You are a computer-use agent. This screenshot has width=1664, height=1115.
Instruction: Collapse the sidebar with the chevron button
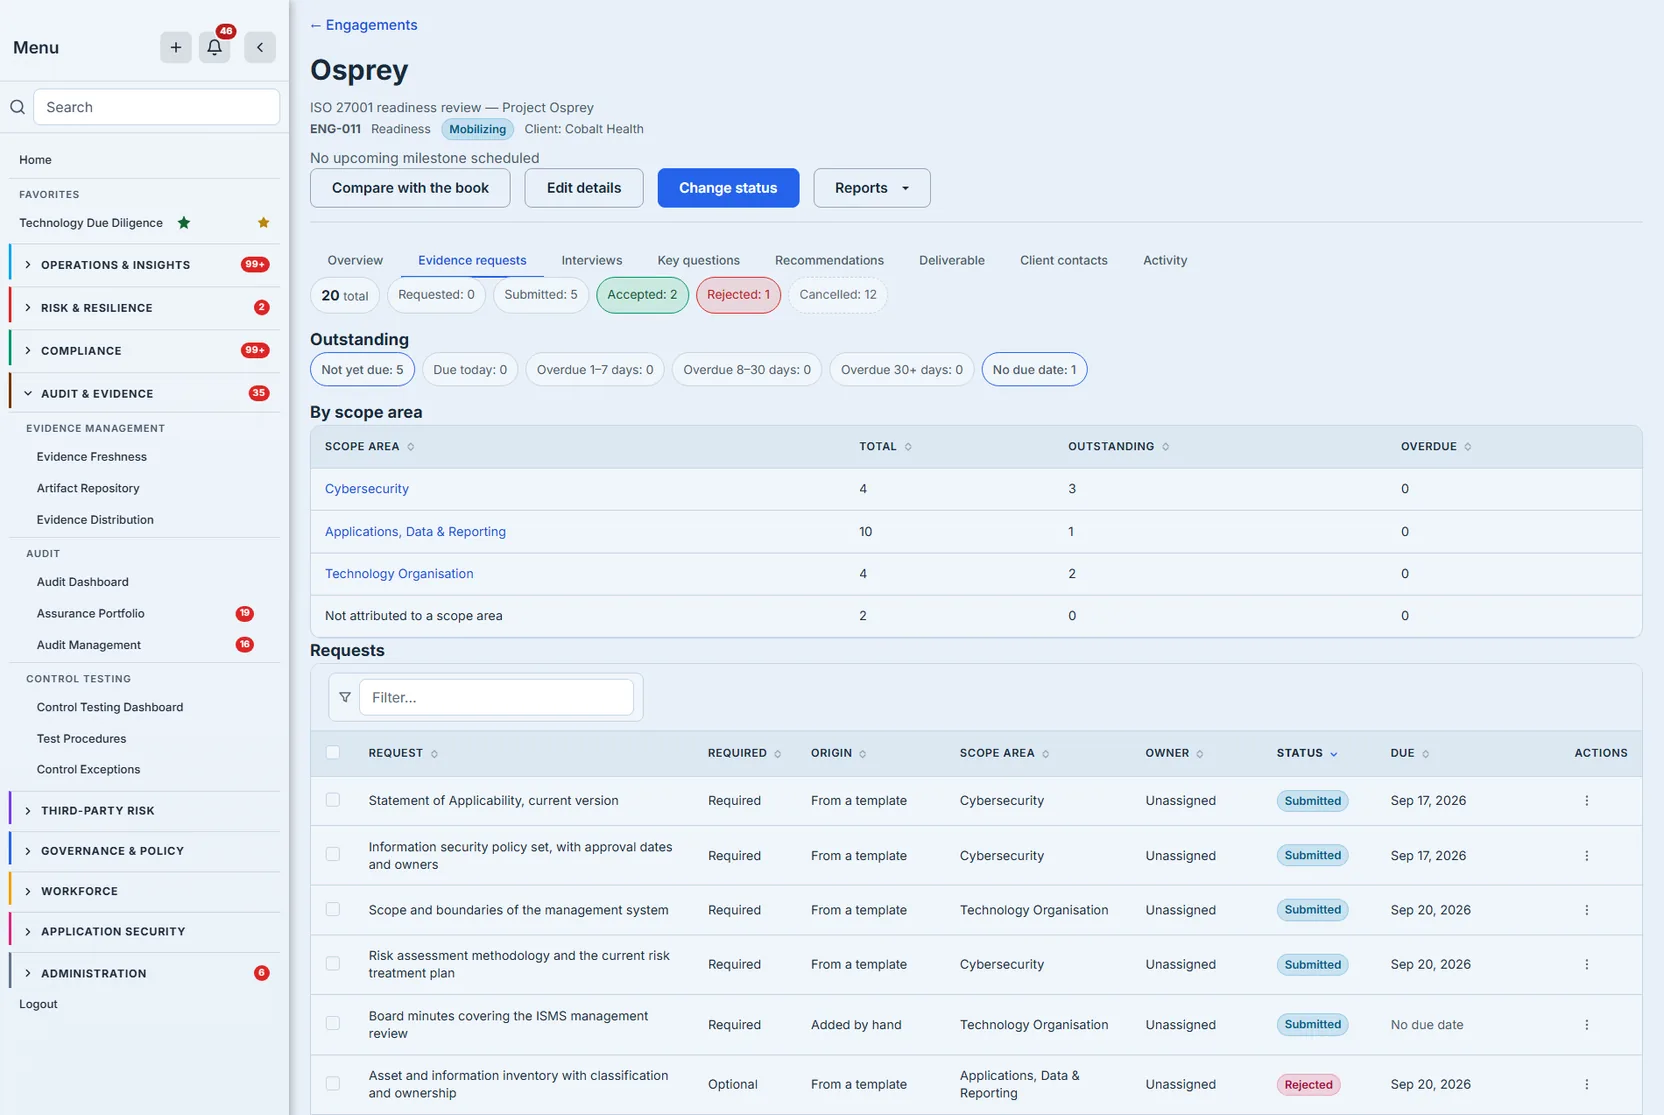point(260,47)
